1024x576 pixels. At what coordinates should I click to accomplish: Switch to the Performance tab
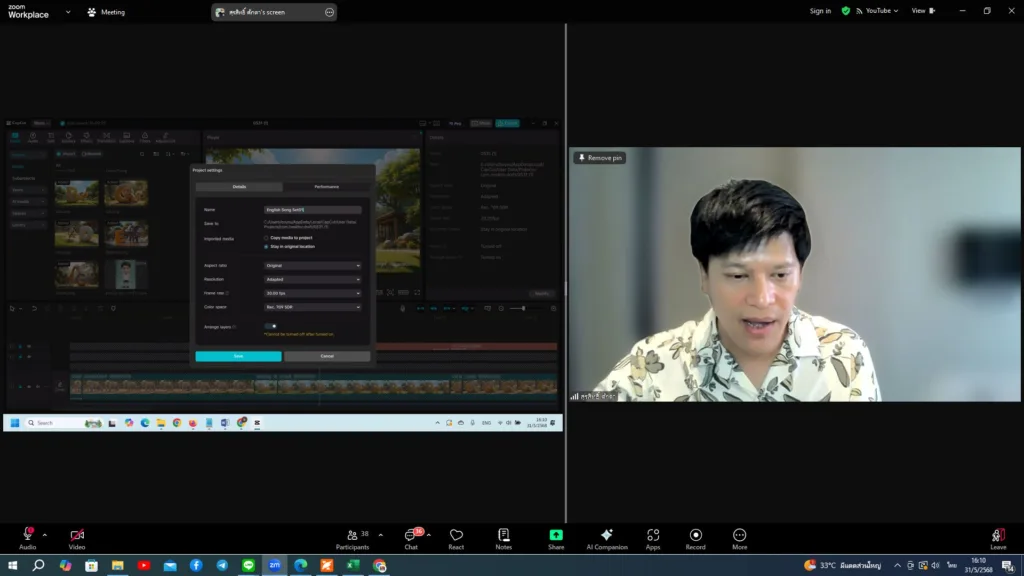(326, 187)
